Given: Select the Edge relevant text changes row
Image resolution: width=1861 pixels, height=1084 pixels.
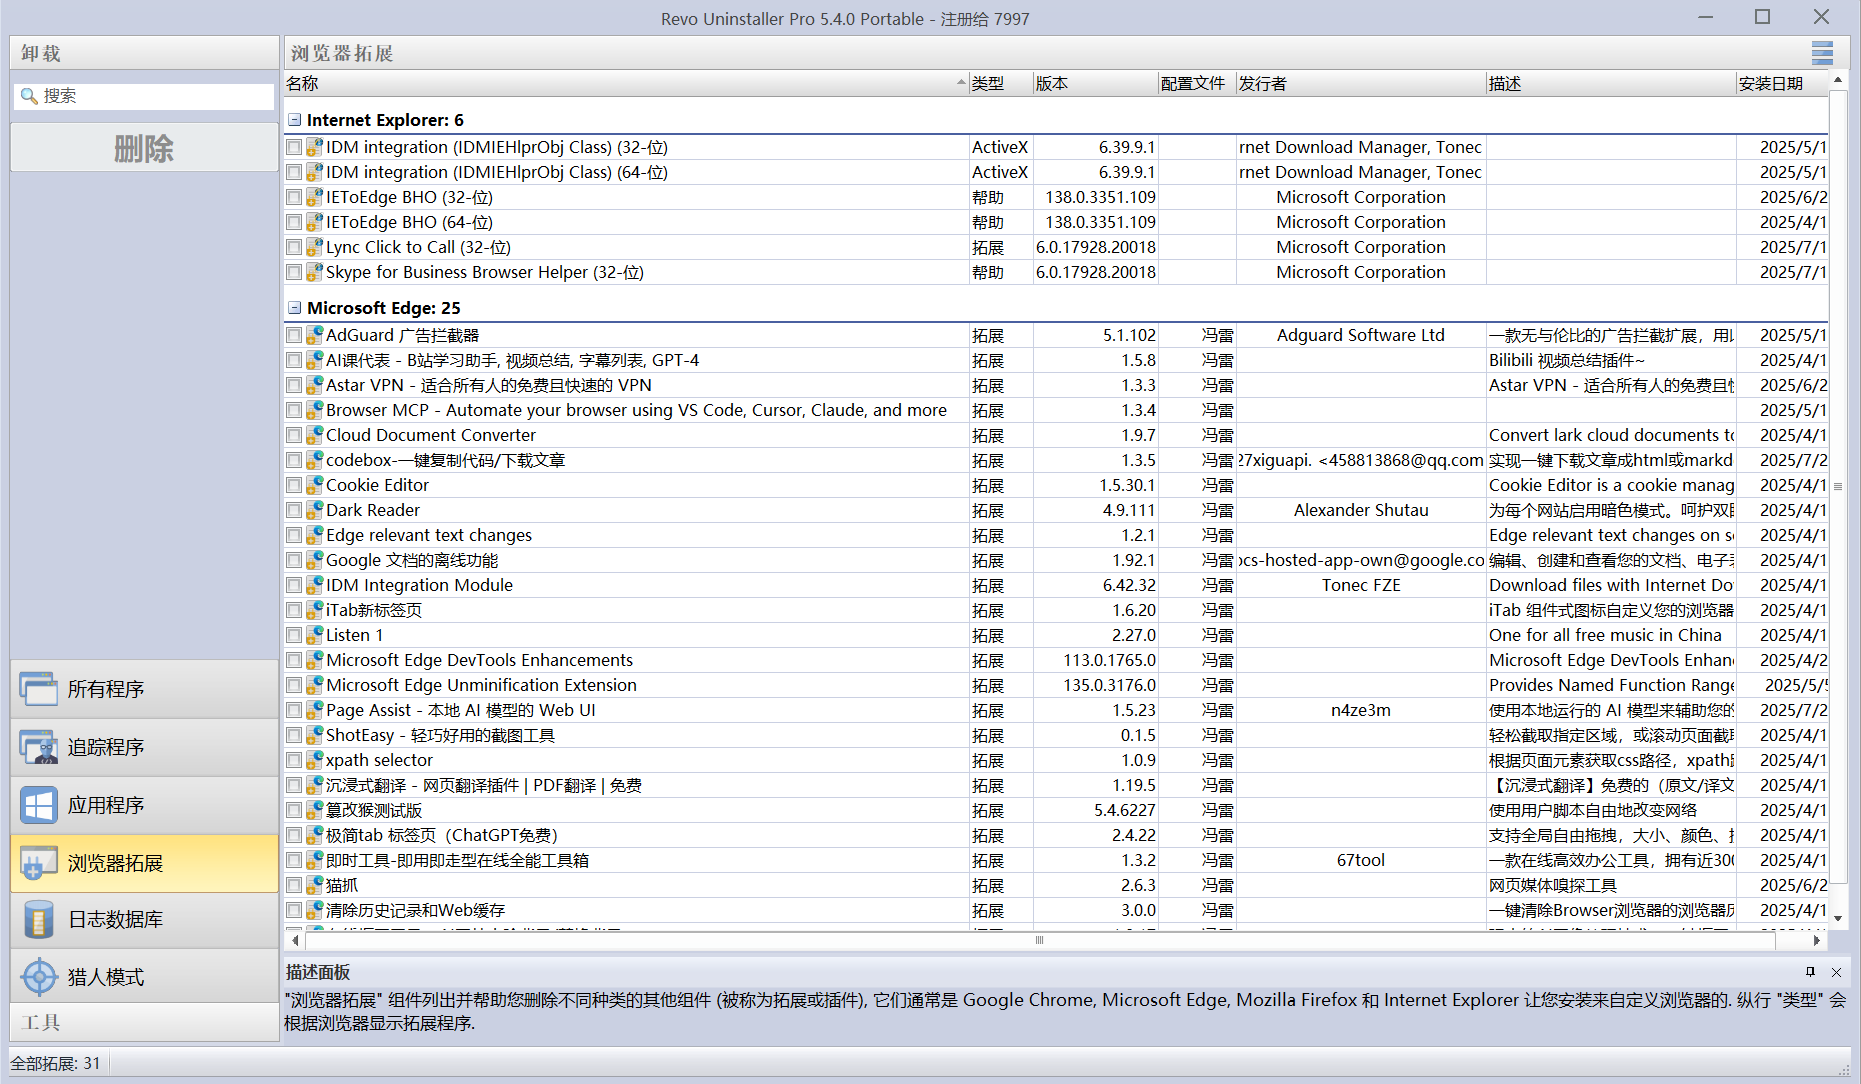Looking at the screenshot, I should (x=1056, y=535).
